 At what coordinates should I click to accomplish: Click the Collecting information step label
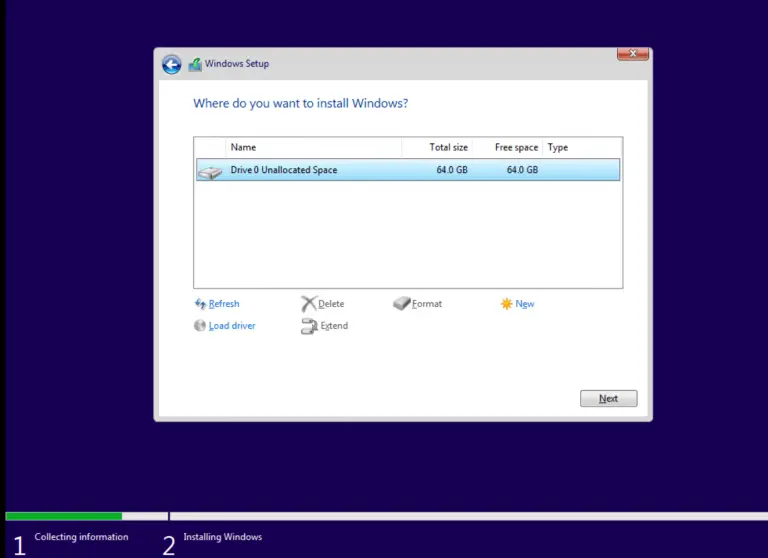81,537
